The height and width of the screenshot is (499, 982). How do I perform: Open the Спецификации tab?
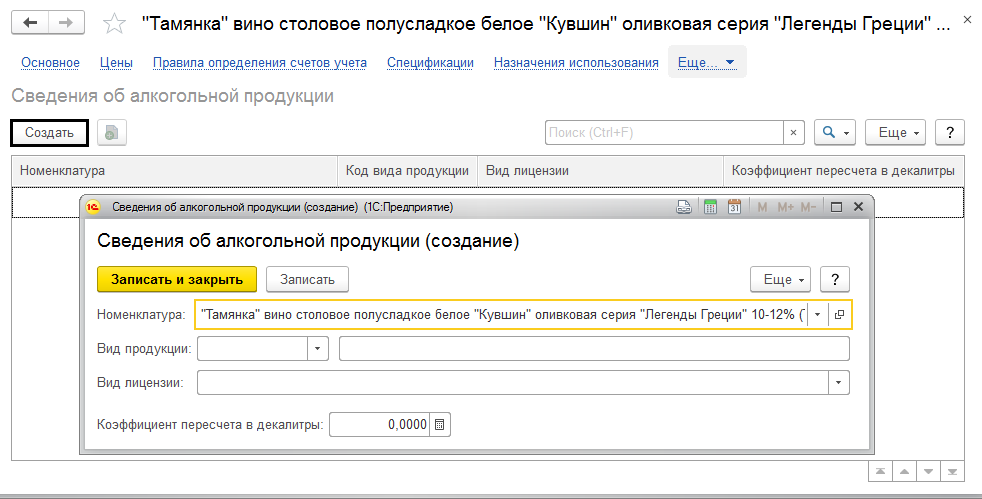point(430,62)
